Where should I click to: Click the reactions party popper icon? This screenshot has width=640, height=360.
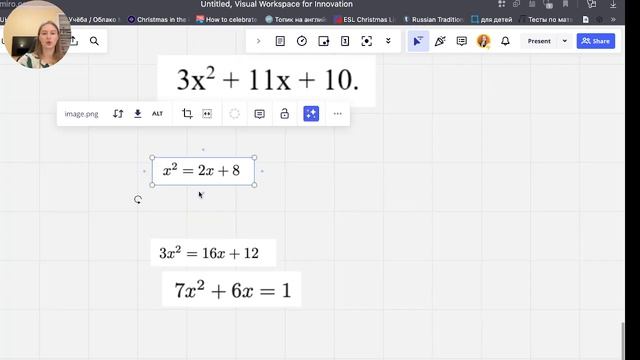point(440,41)
